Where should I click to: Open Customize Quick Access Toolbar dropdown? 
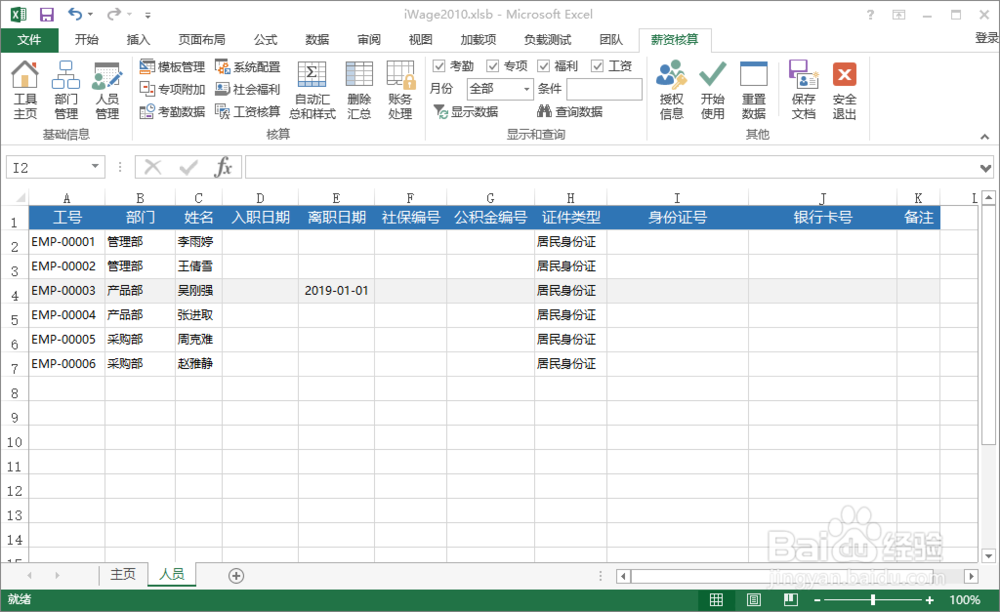[x=147, y=15]
